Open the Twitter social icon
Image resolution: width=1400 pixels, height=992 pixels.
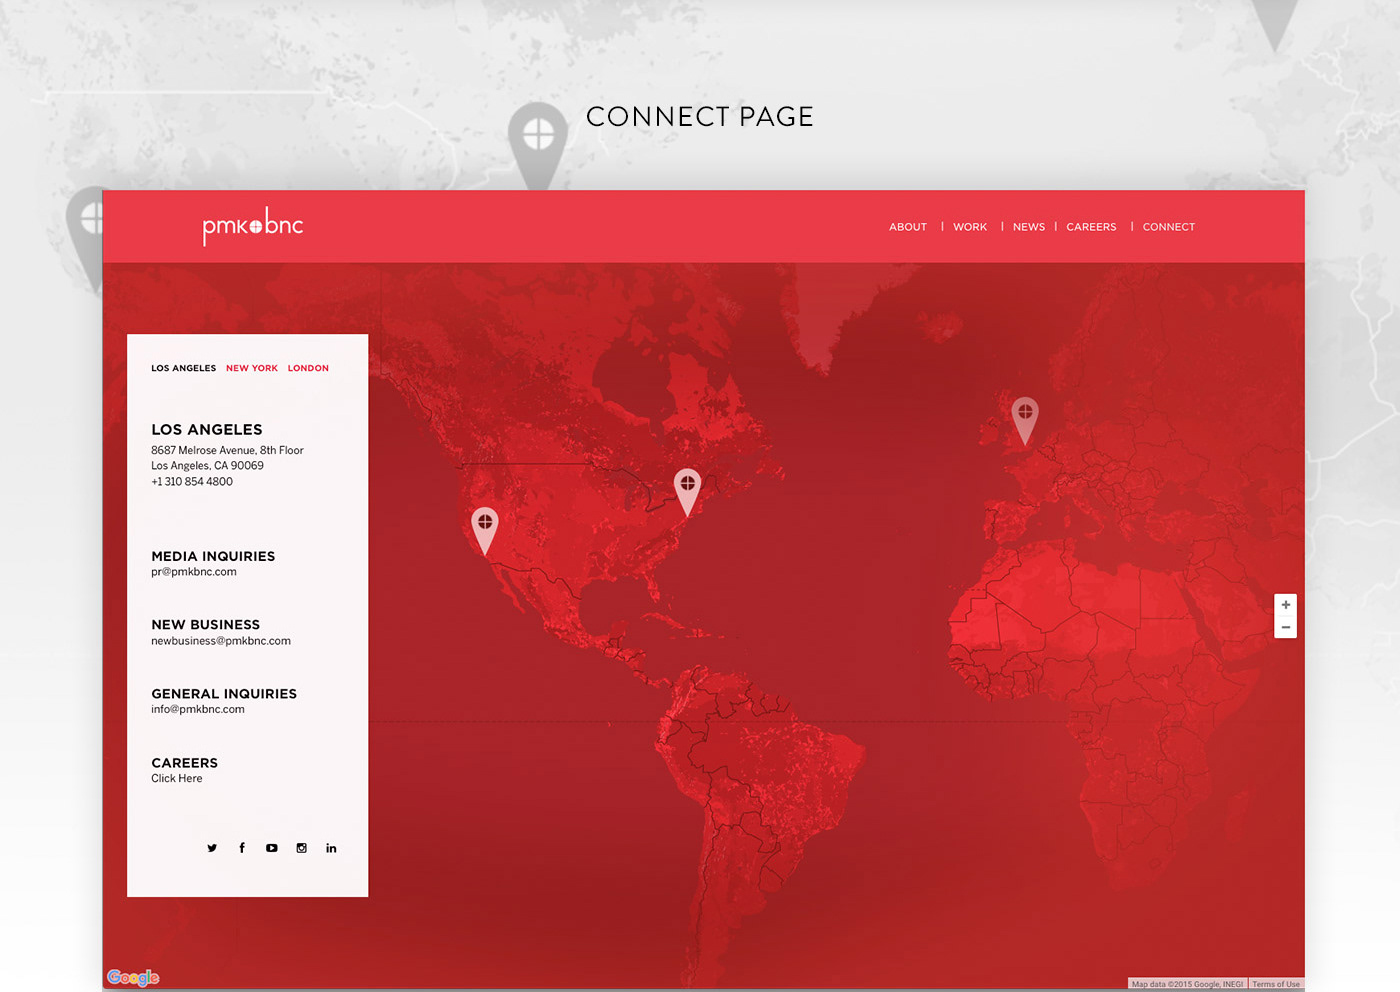[212, 848]
